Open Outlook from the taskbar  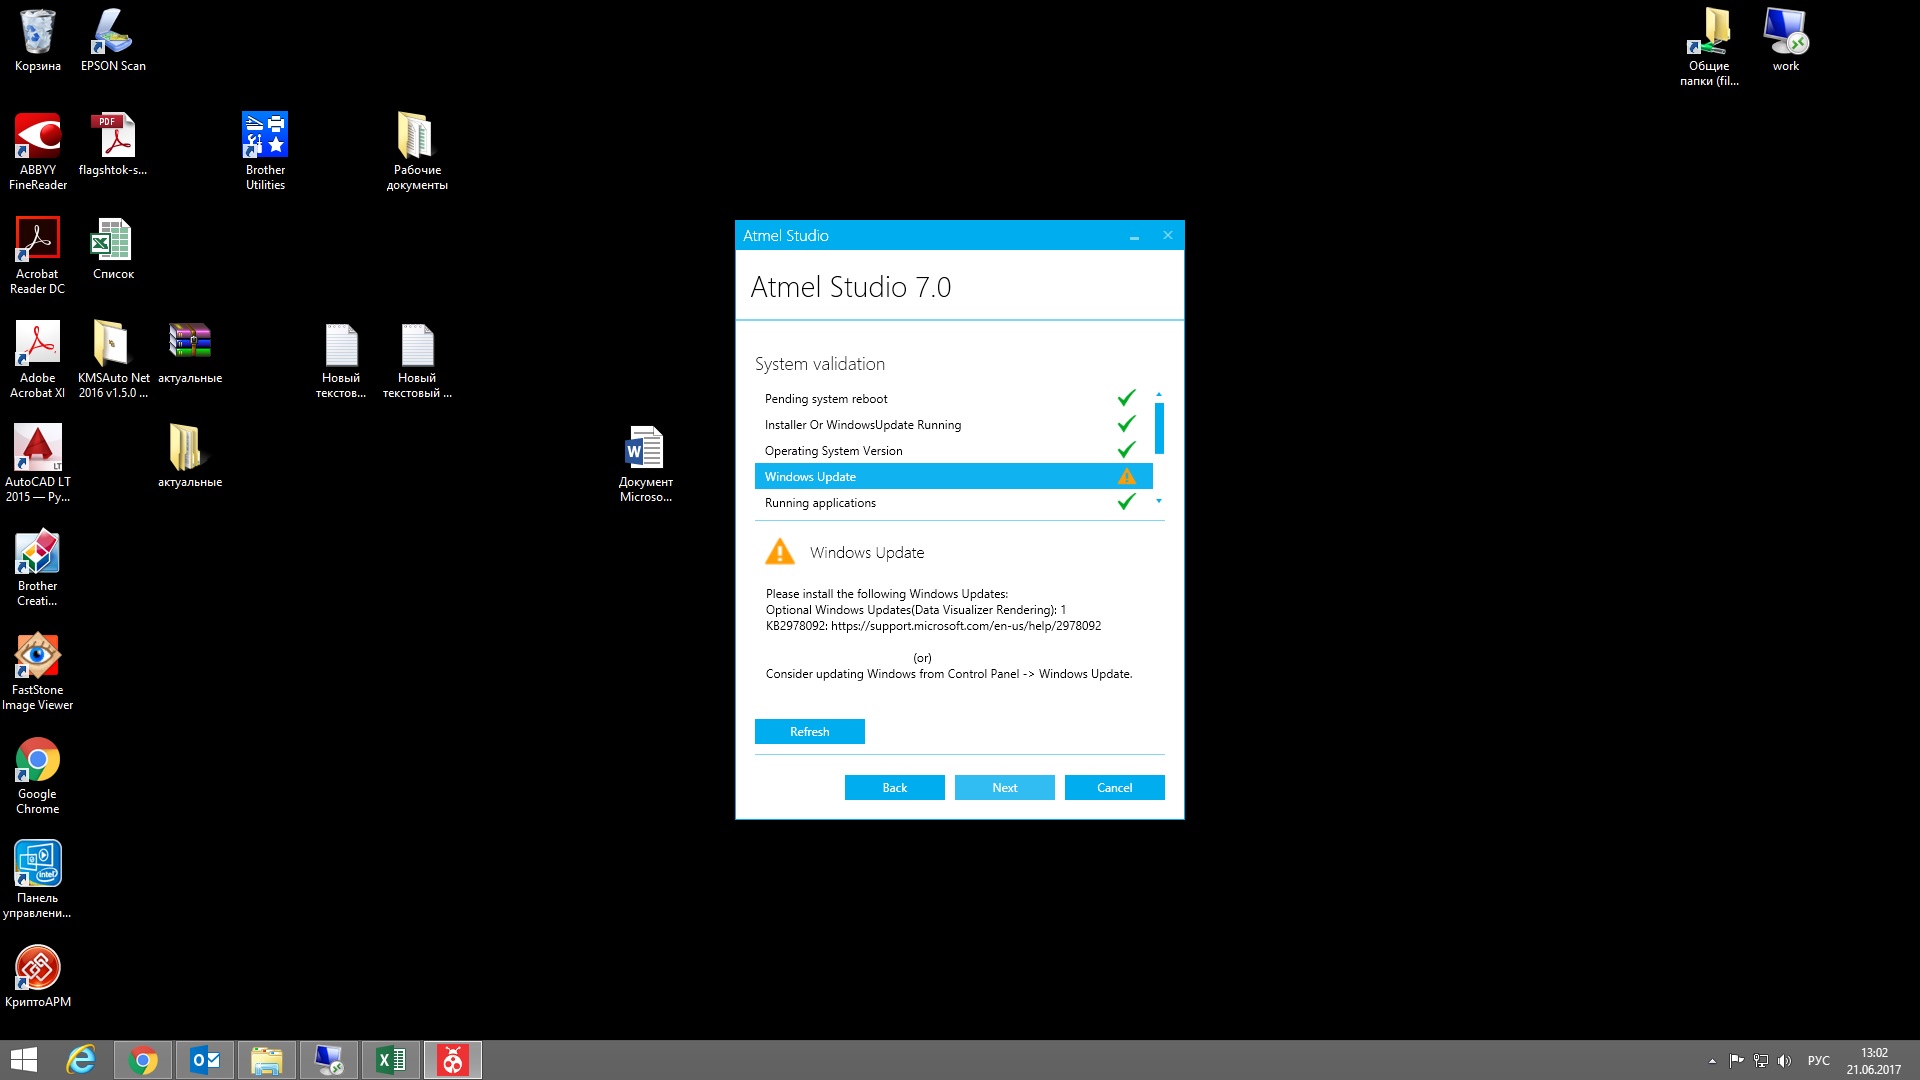point(205,1060)
